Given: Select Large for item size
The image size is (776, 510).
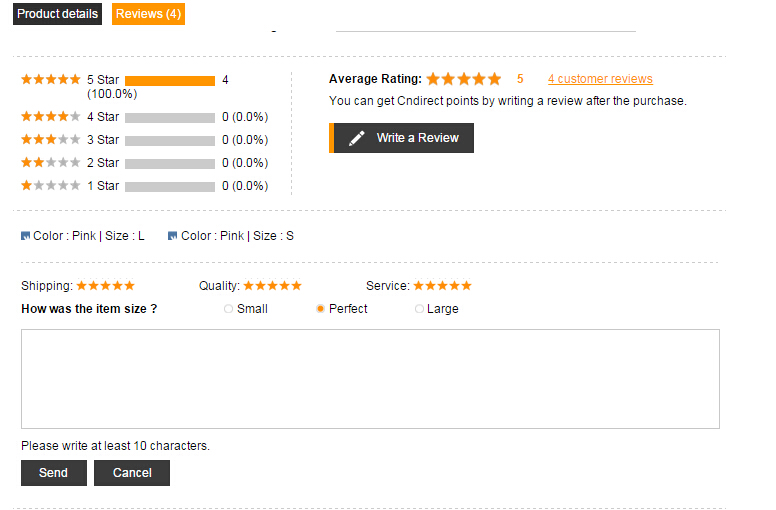Looking at the screenshot, I should pos(419,309).
